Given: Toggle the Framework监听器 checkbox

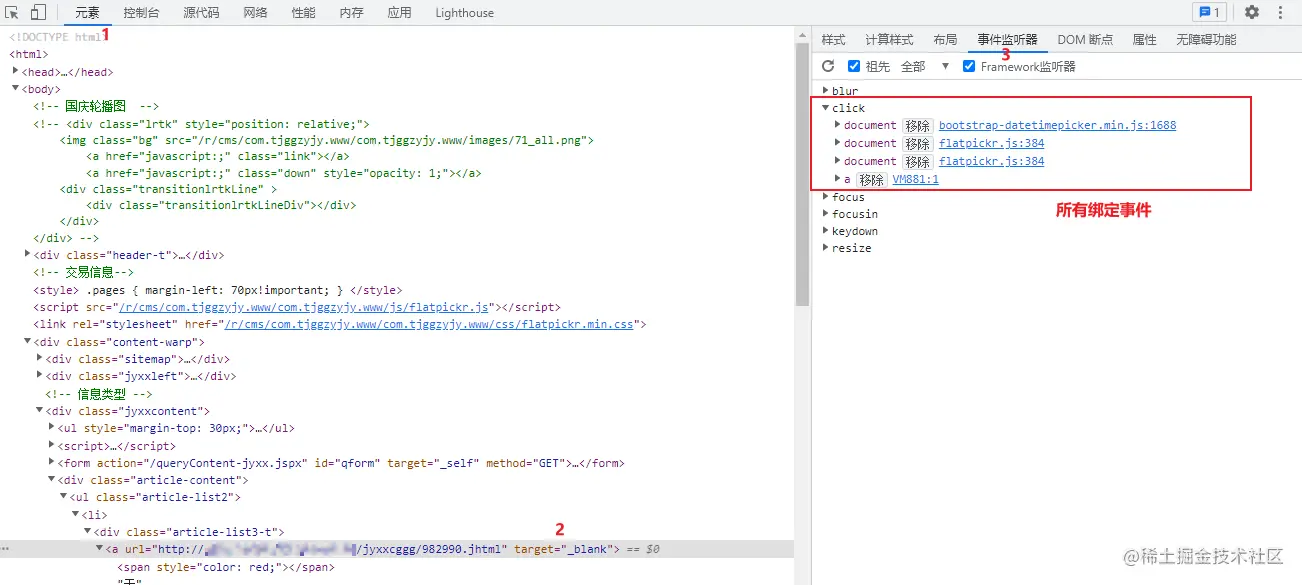Looking at the screenshot, I should point(969,67).
